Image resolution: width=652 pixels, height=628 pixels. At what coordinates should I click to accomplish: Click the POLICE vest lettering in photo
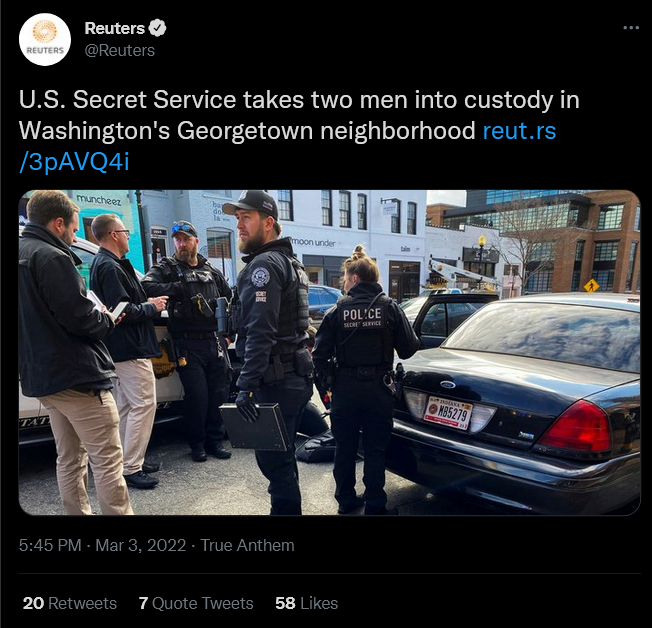[362, 314]
